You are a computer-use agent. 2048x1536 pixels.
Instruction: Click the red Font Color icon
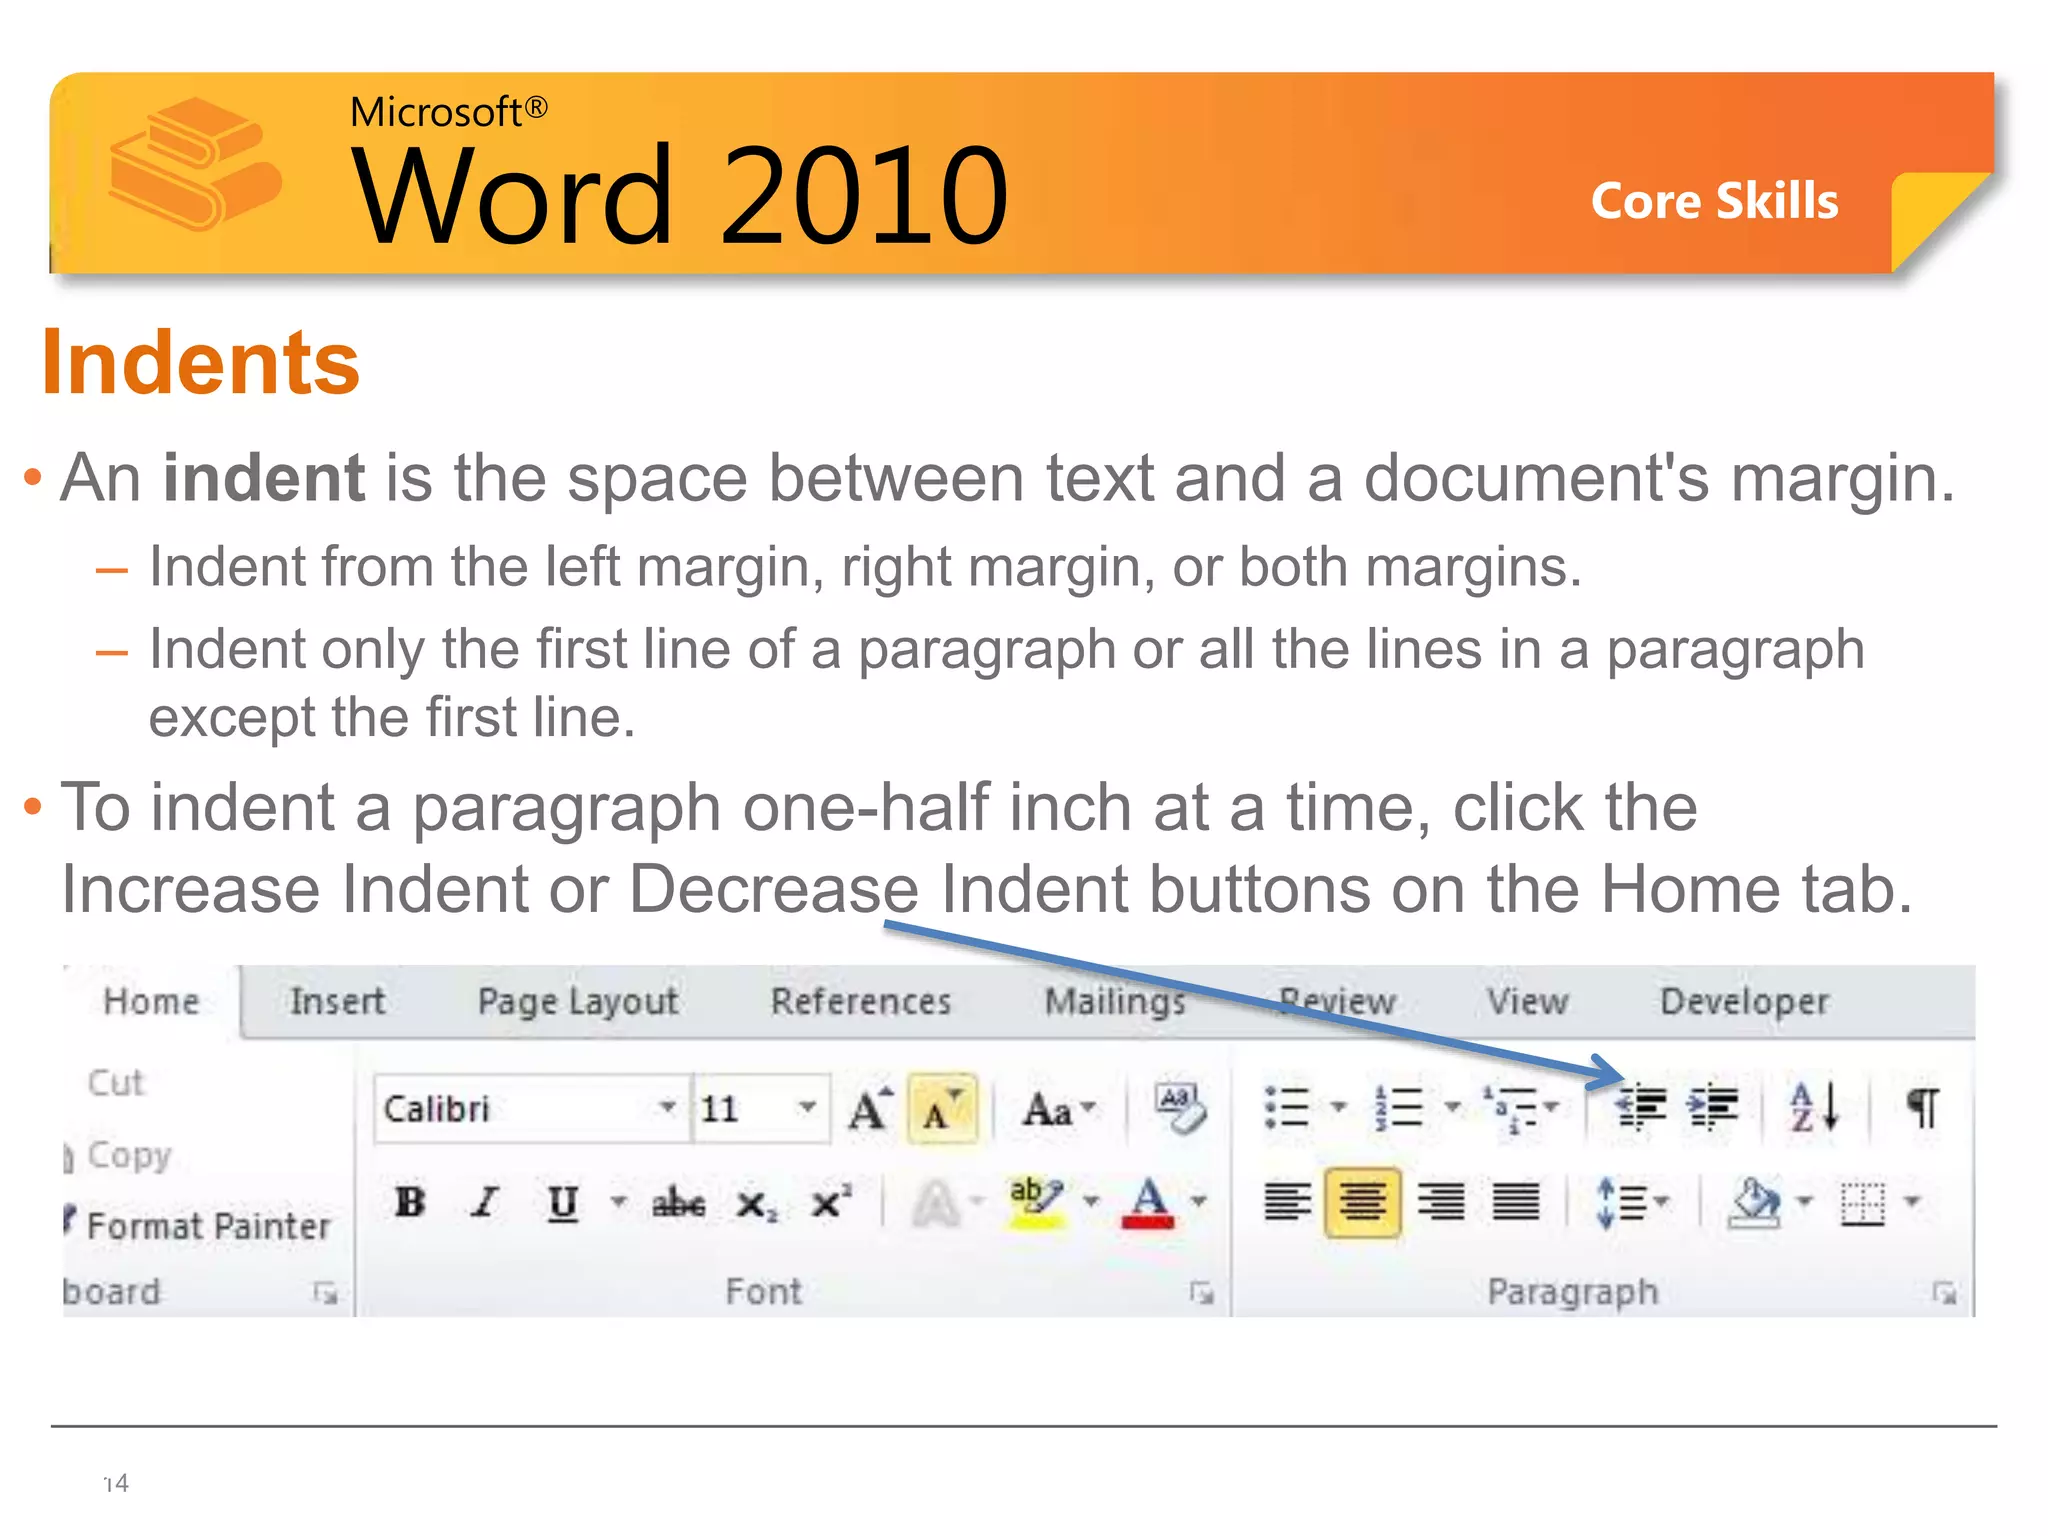(1148, 1203)
